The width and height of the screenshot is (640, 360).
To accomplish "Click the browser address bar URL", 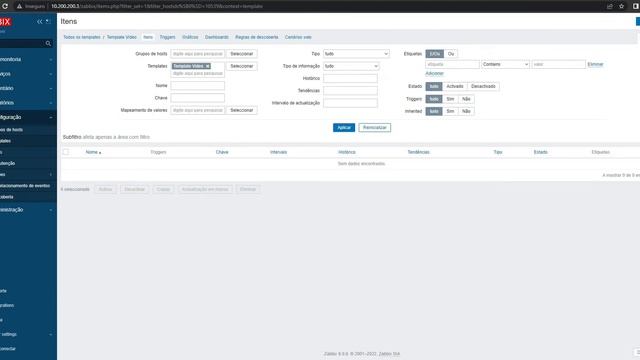I will (x=157, y=7).
